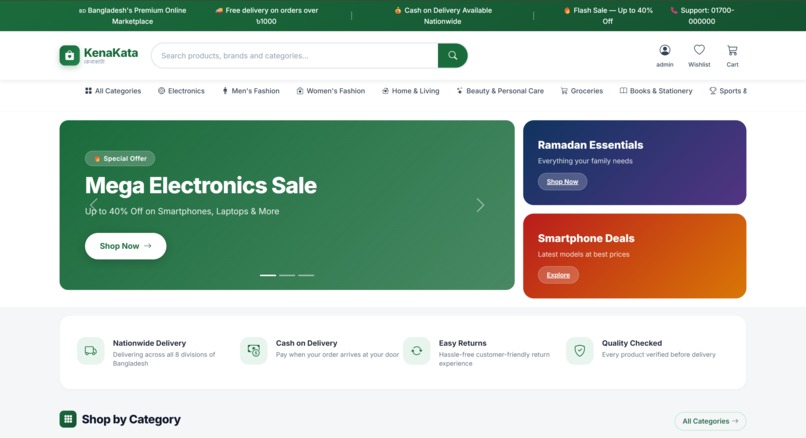806x438 pixels.
Task: Click the Shop by Category grid icon
Action: pyautogui.click(x=68, y=419)
